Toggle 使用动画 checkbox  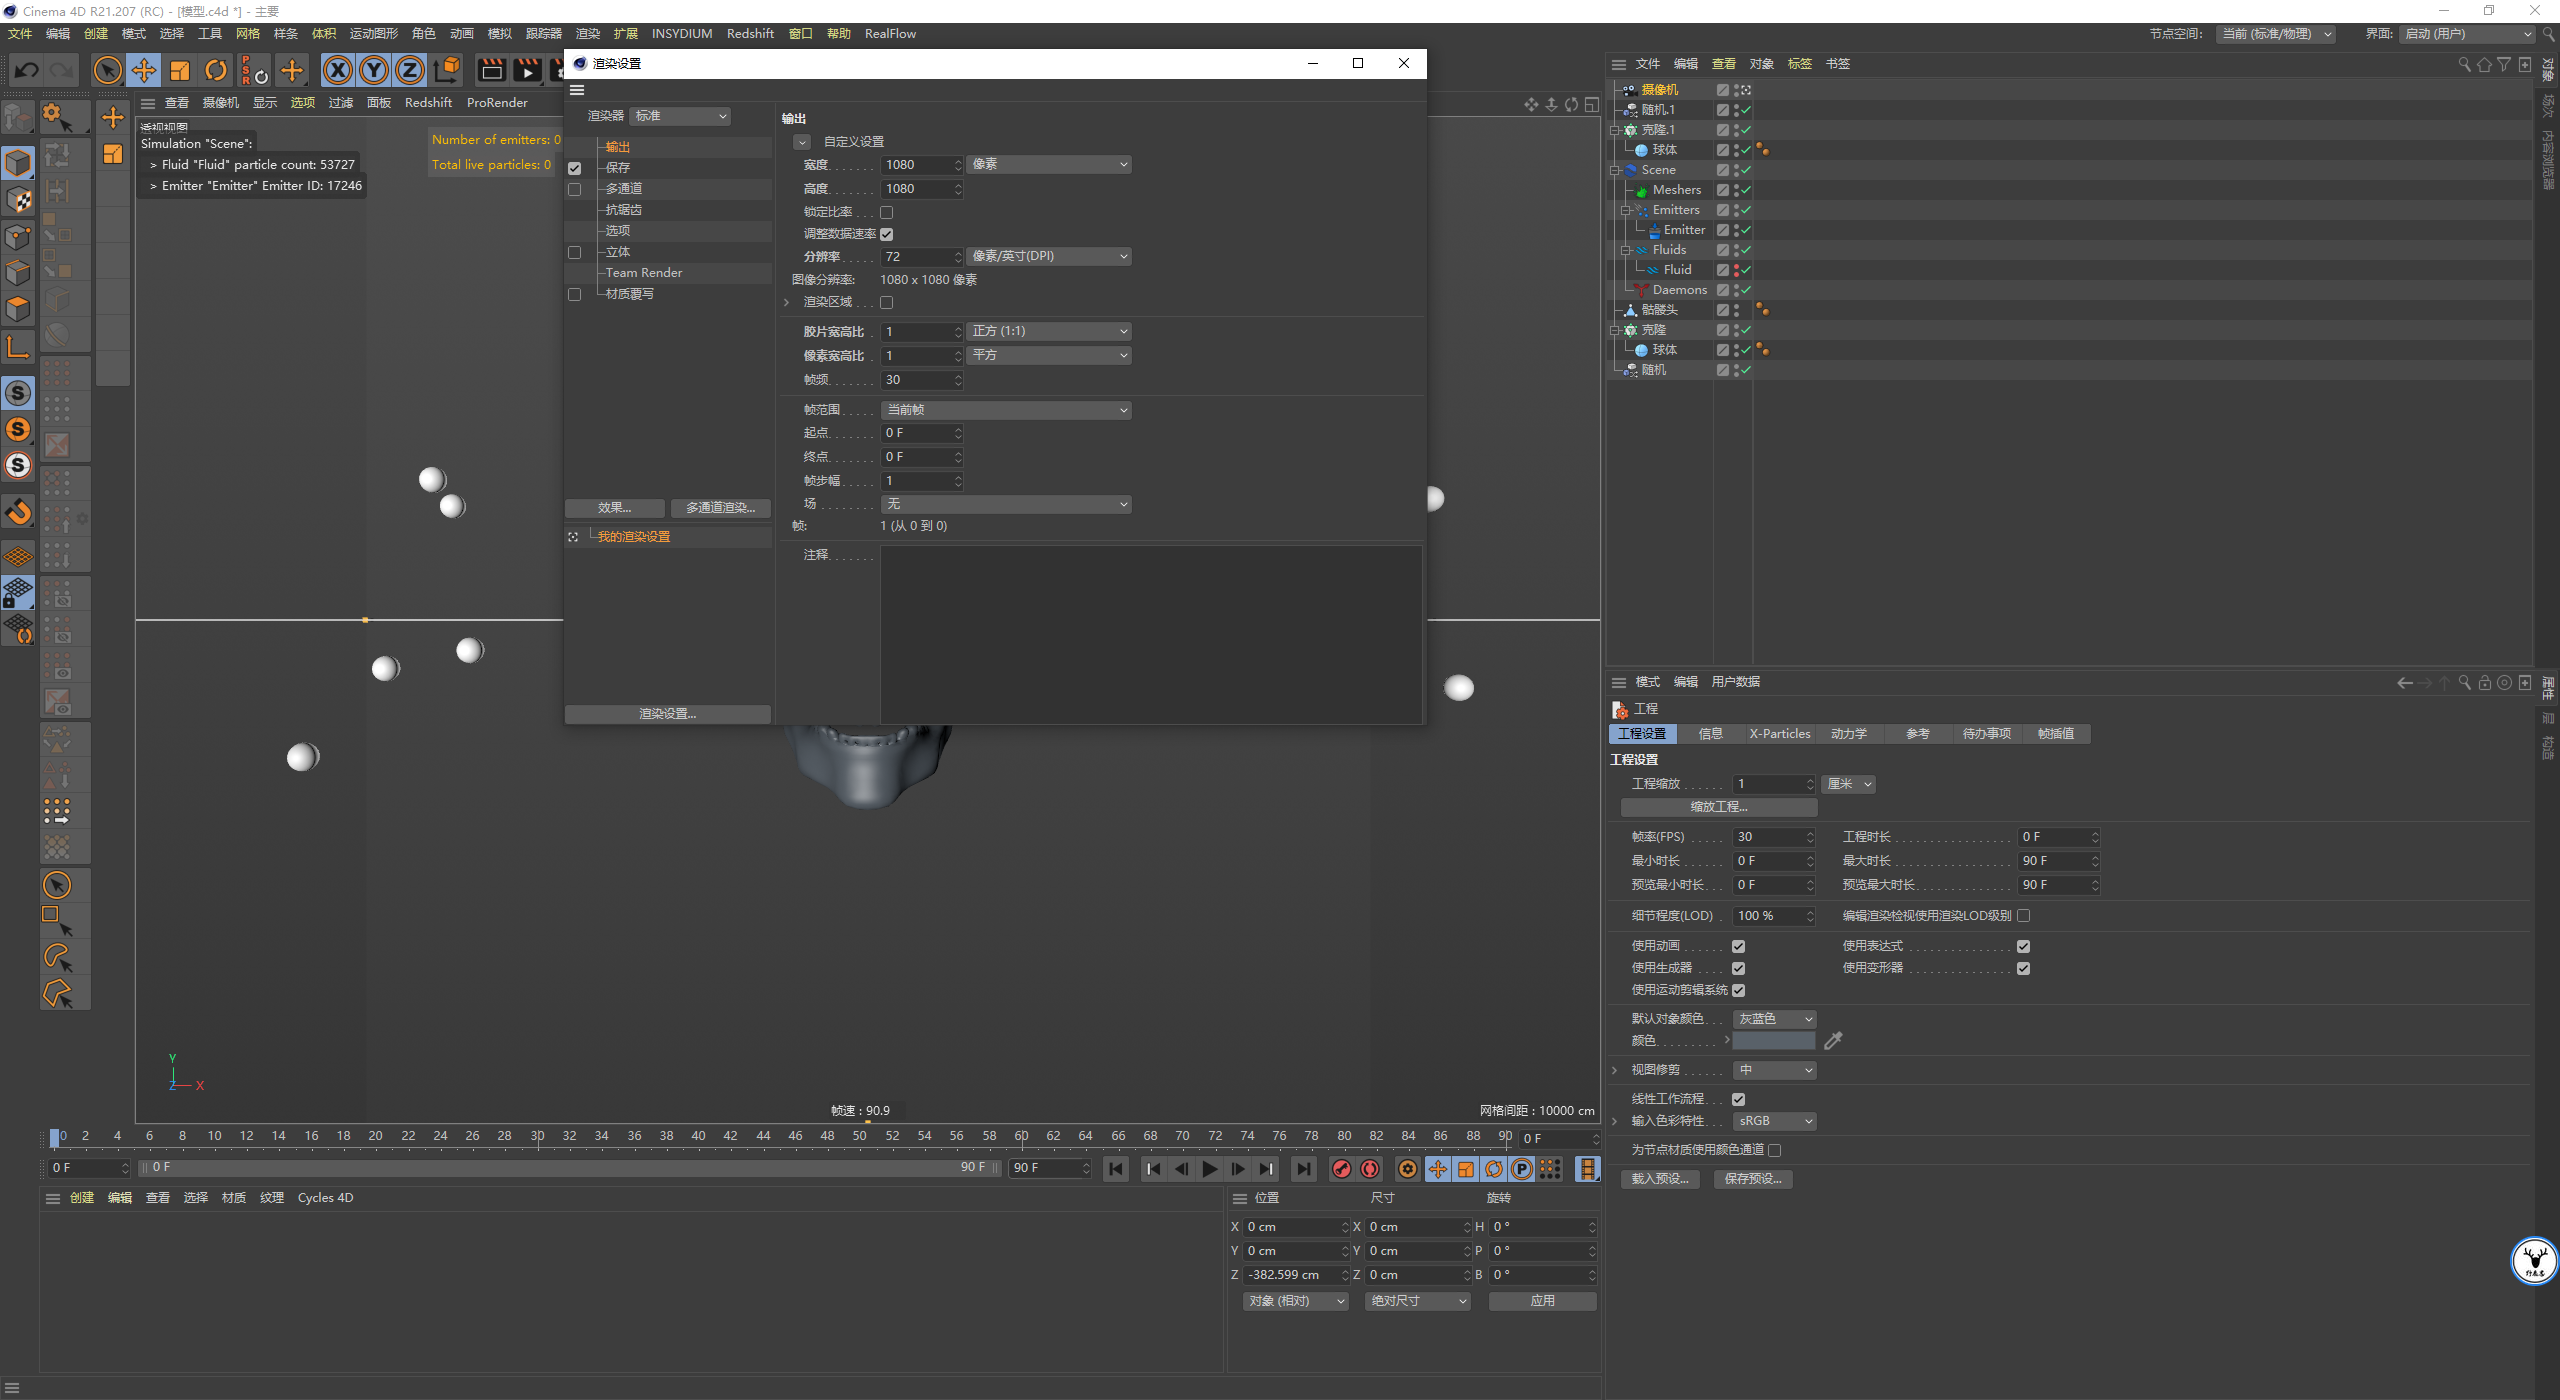pyautogui.click(x=1738, y=947)
